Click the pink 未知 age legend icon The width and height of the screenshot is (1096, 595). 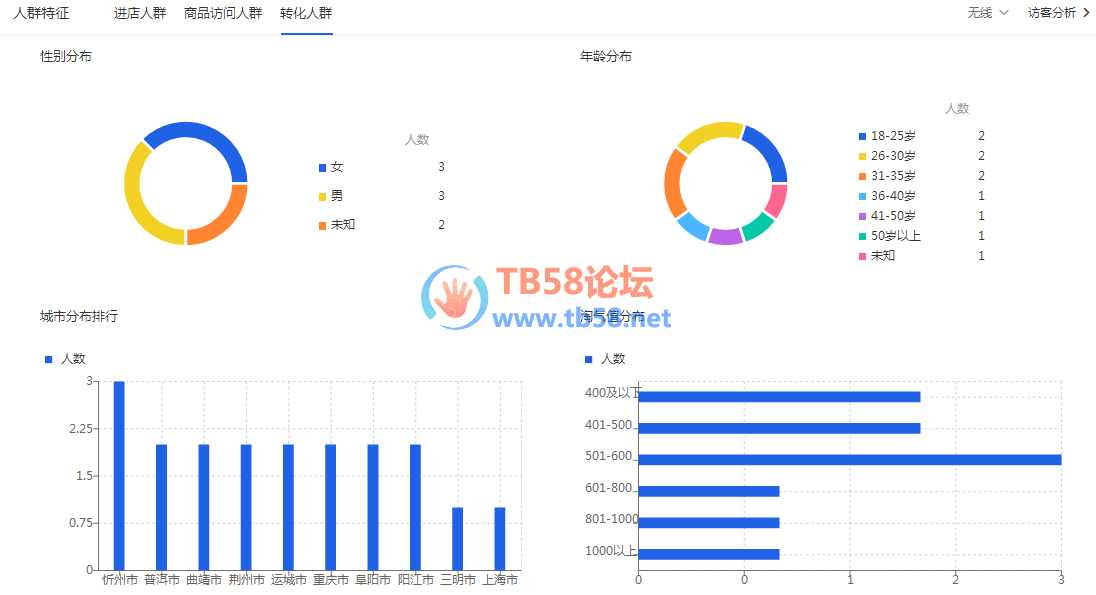(x=863, y=256)
